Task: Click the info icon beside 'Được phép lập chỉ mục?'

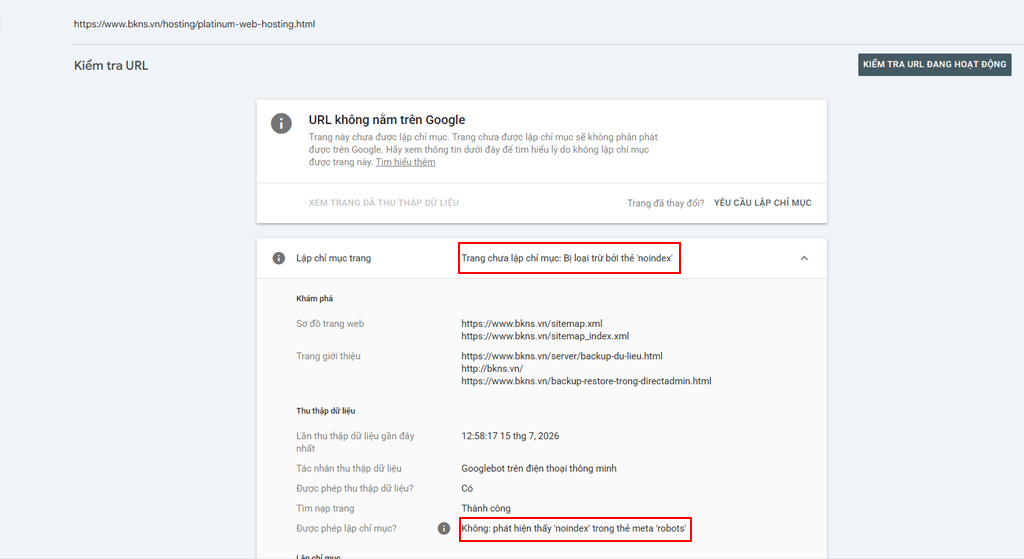Action: tap(443, 528)
